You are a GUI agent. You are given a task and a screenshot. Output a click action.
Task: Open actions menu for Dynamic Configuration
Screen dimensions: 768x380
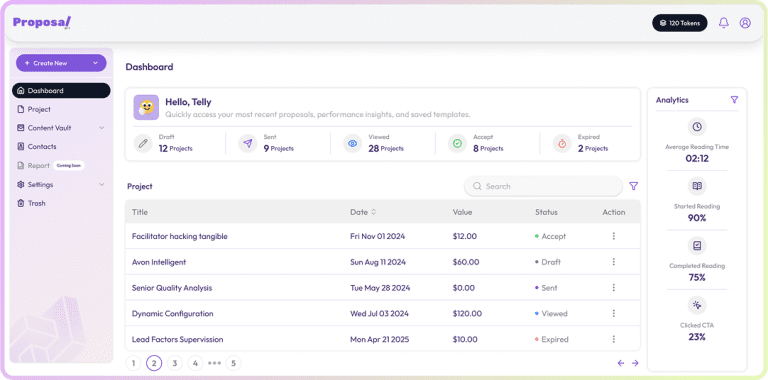click(x=613, y=313)
